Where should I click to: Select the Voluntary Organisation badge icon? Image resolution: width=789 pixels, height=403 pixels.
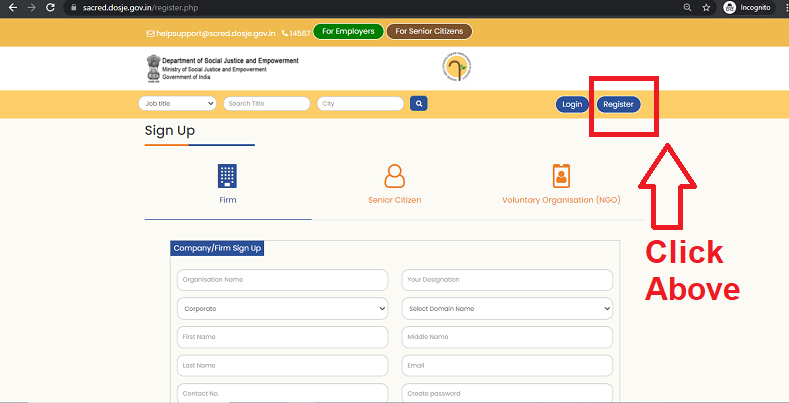(561, 176)
